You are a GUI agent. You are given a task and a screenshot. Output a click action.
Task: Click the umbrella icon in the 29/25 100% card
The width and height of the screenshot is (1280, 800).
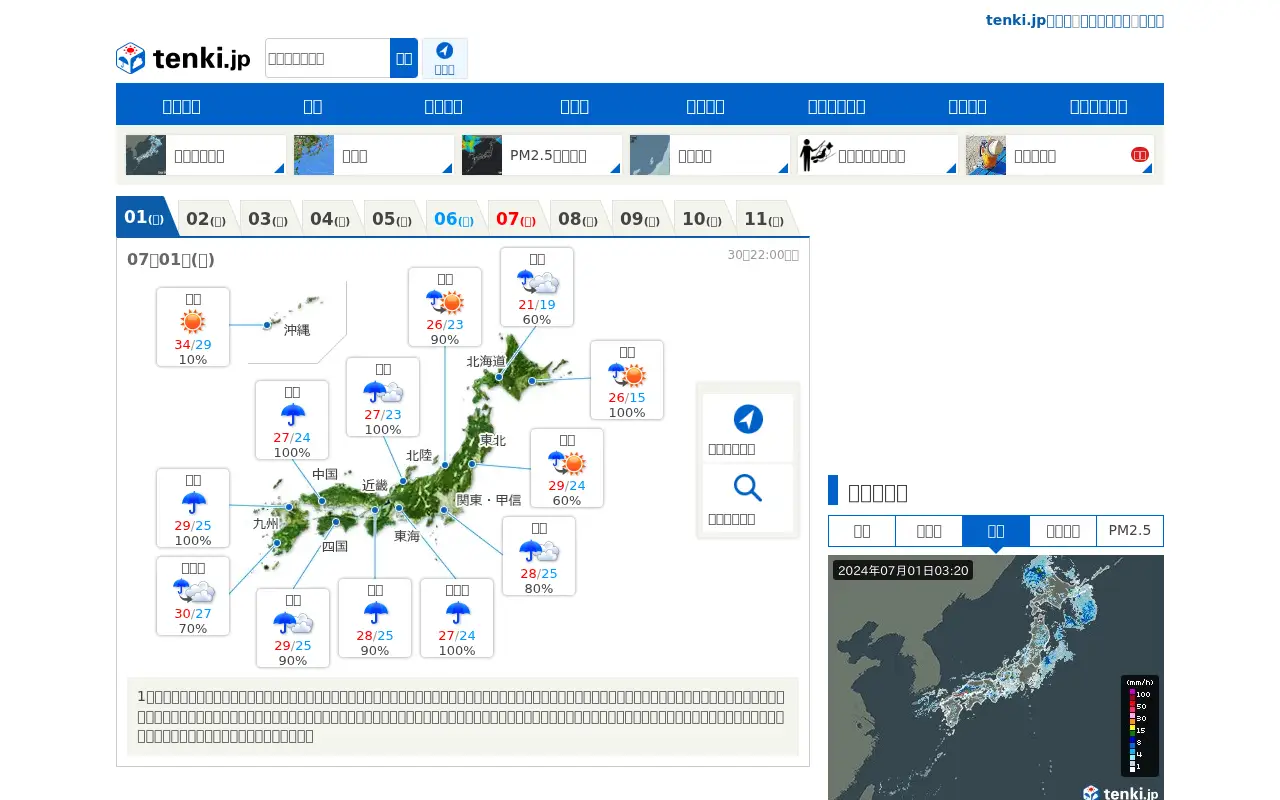(193, 503)
